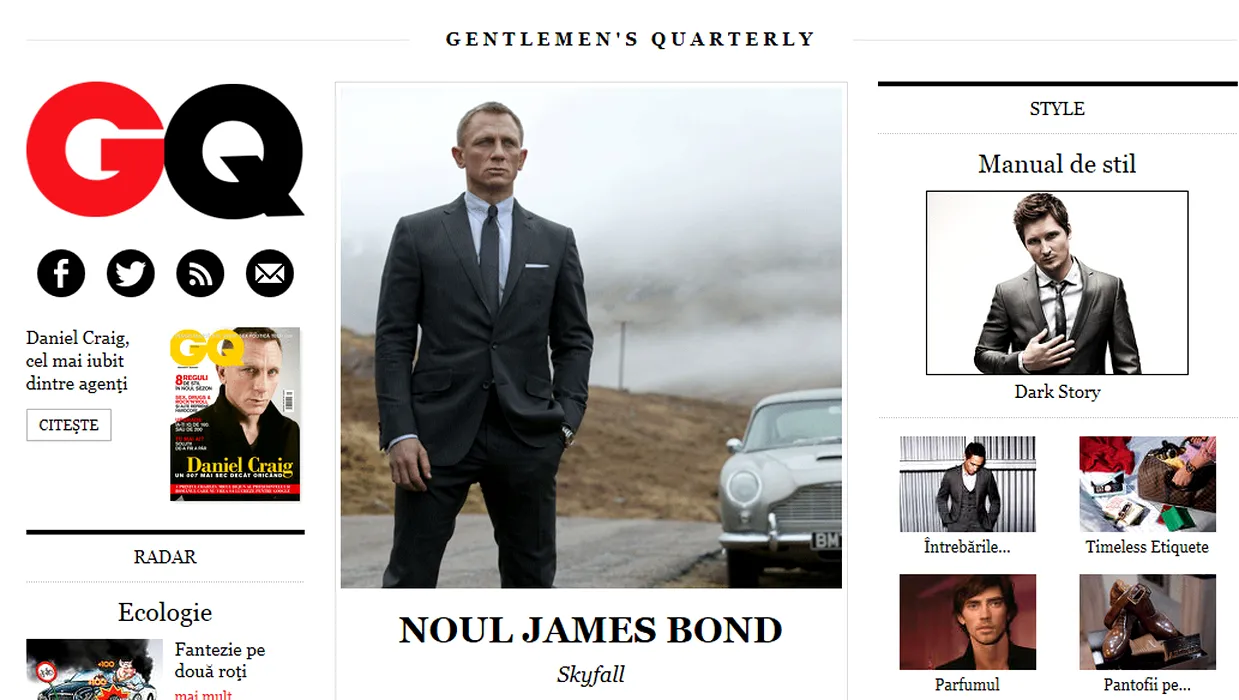Screen dimensions: 1239x700
Task: Open the Dark Story photo thumbnail
Action: tap(1057, 283)
